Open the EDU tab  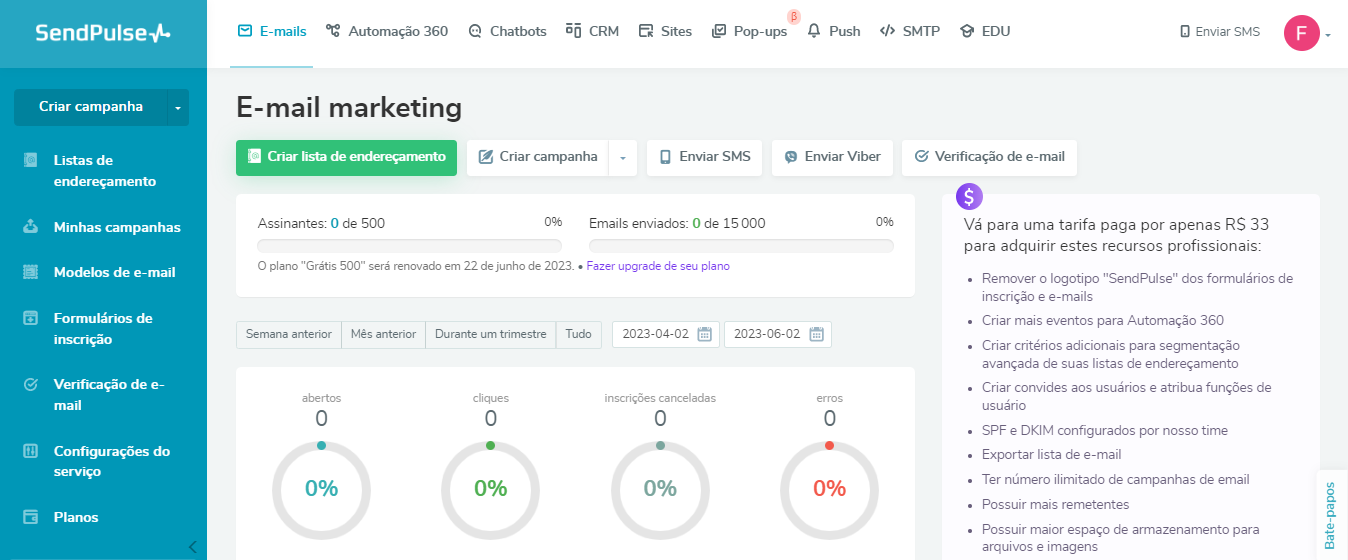[985, 31]
